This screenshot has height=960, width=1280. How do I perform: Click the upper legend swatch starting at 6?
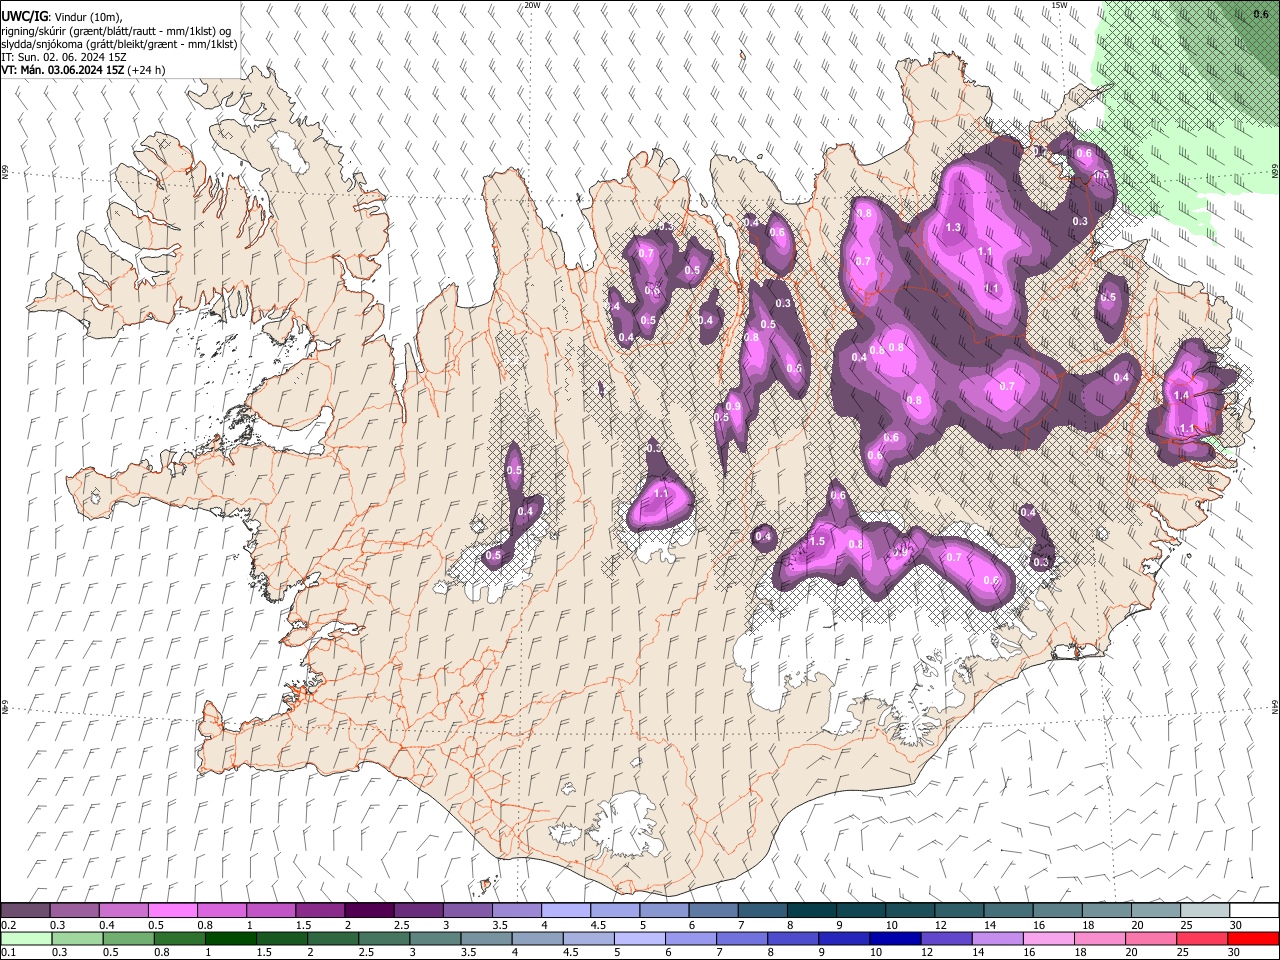[713, 910]
